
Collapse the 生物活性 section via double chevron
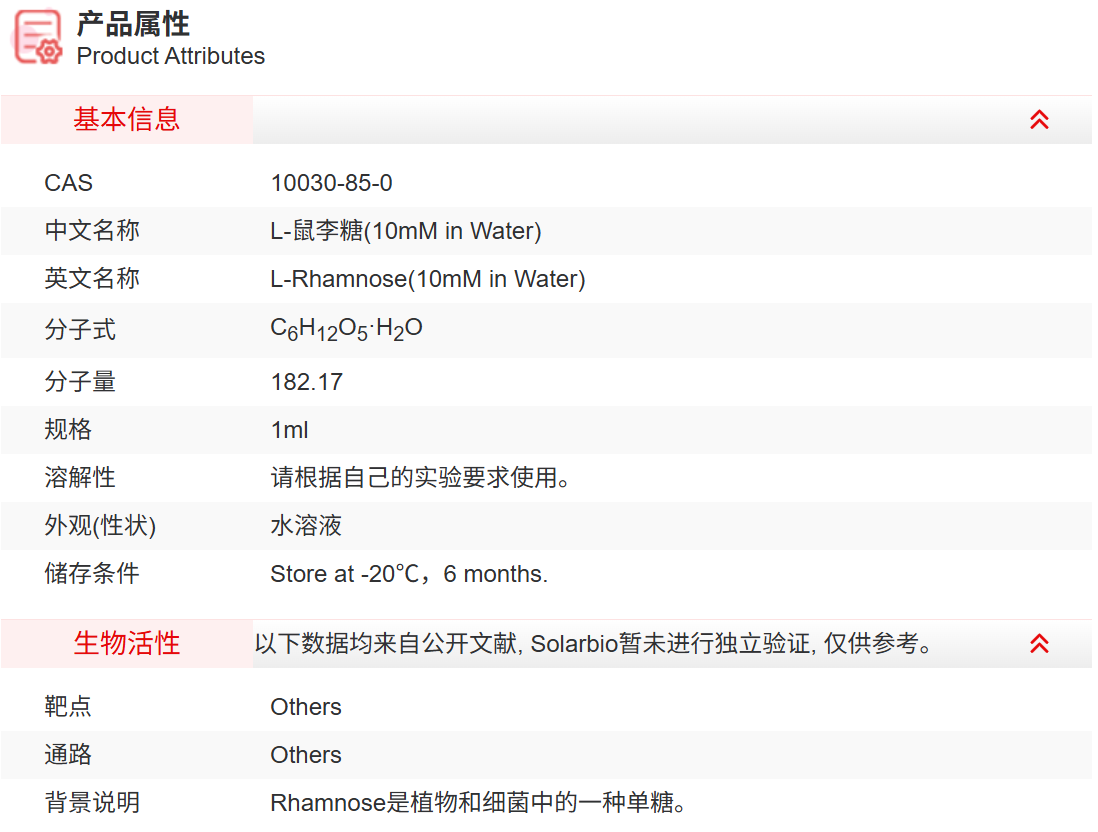[1040, 644]
